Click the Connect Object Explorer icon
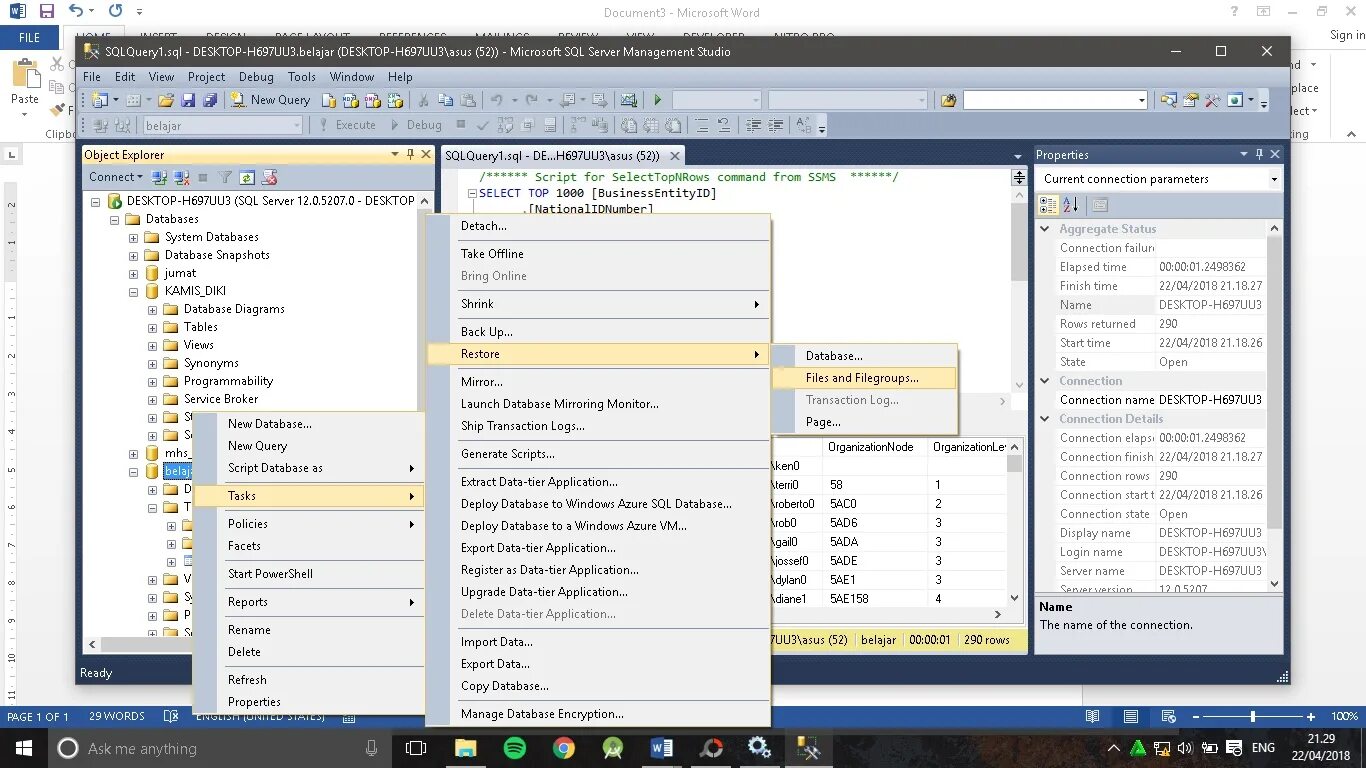Screen dimensions: 1366x768 click(x=159, y=177)
